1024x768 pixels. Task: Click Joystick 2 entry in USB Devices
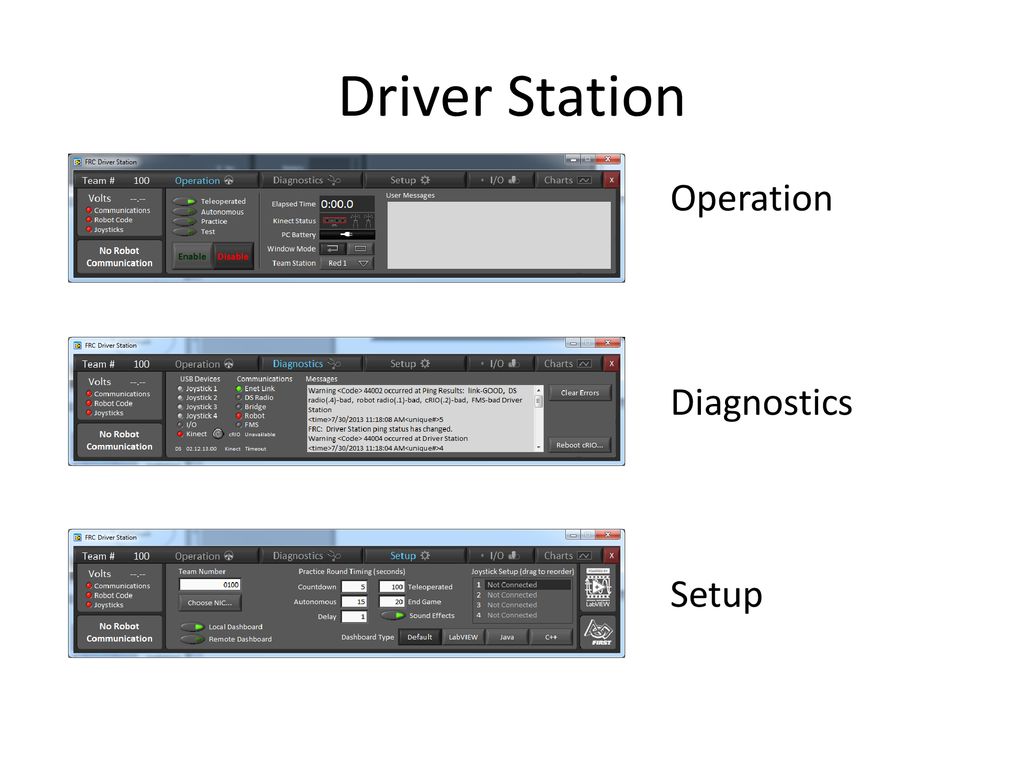point(198,397)
